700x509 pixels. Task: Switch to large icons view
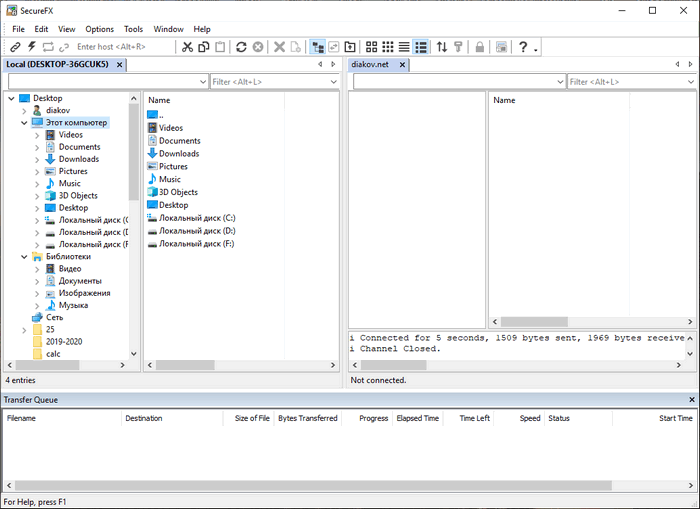click(371, 47)
